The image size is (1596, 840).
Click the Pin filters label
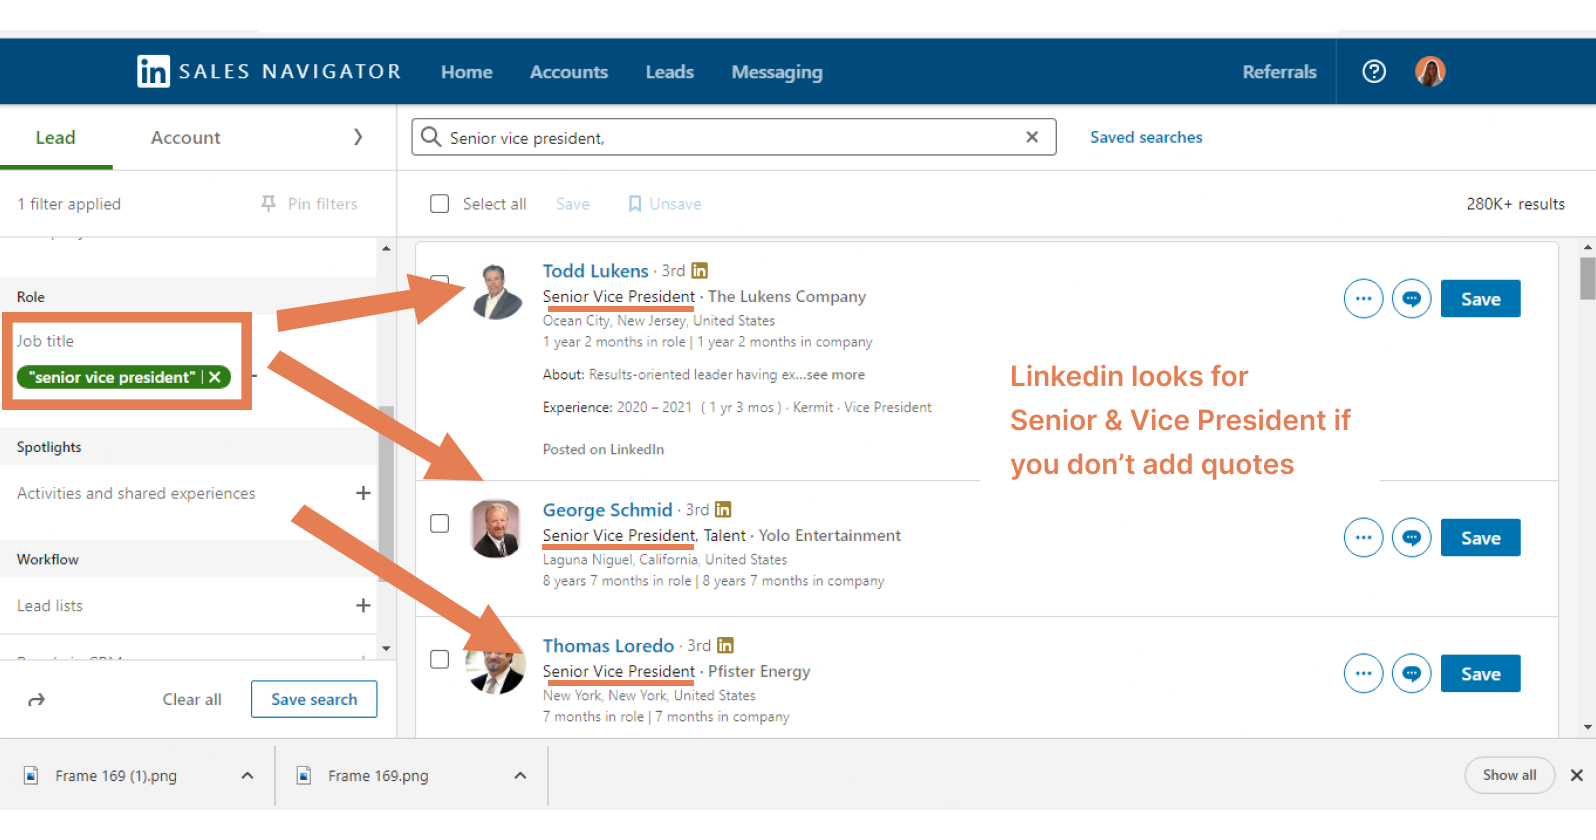tap(322, 204)
